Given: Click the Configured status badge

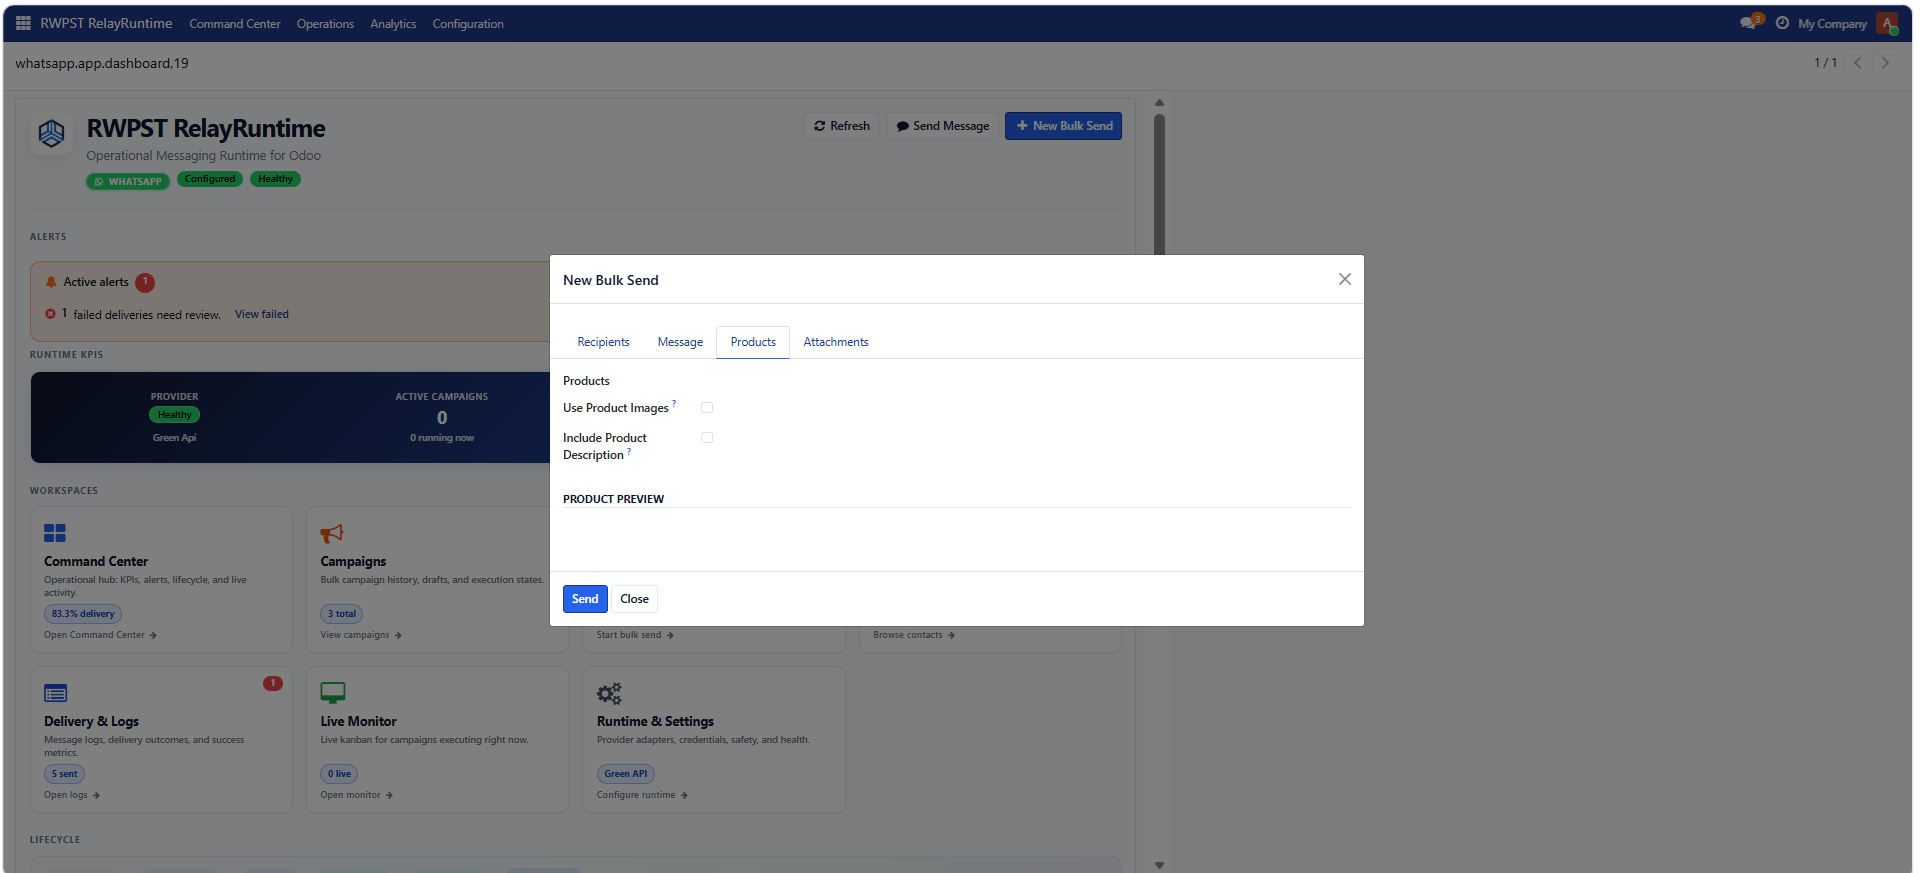Looking at the screenshot, I should pos(210,179).
